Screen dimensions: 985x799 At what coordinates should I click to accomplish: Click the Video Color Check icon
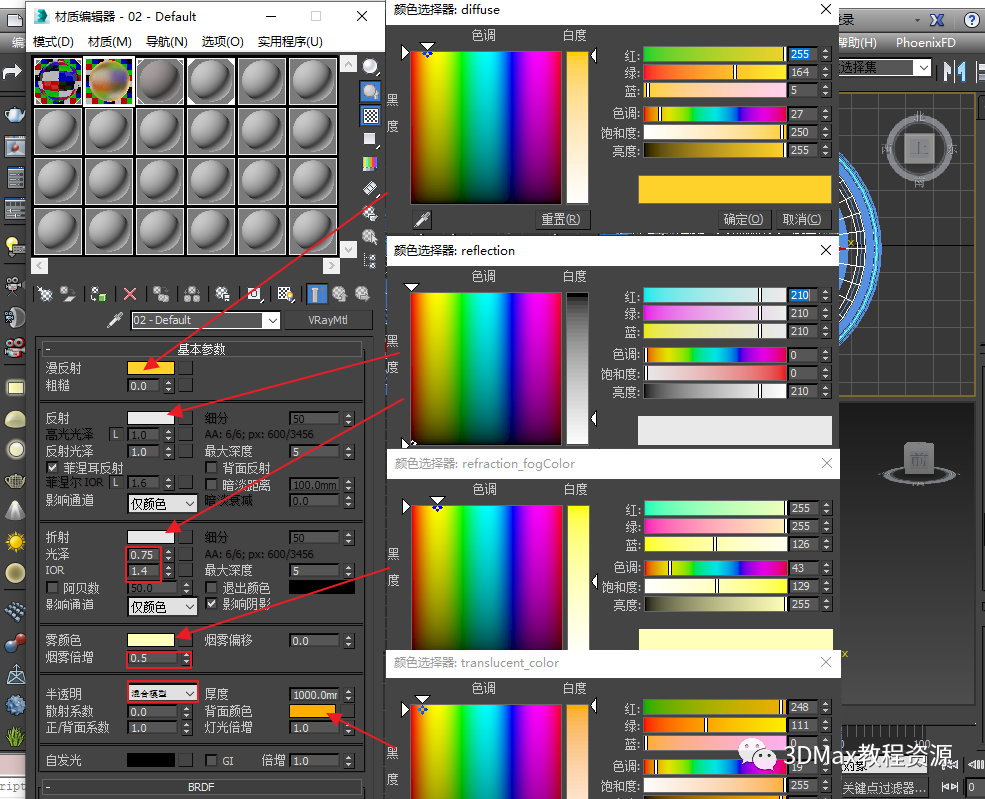(x=371, y=164)
